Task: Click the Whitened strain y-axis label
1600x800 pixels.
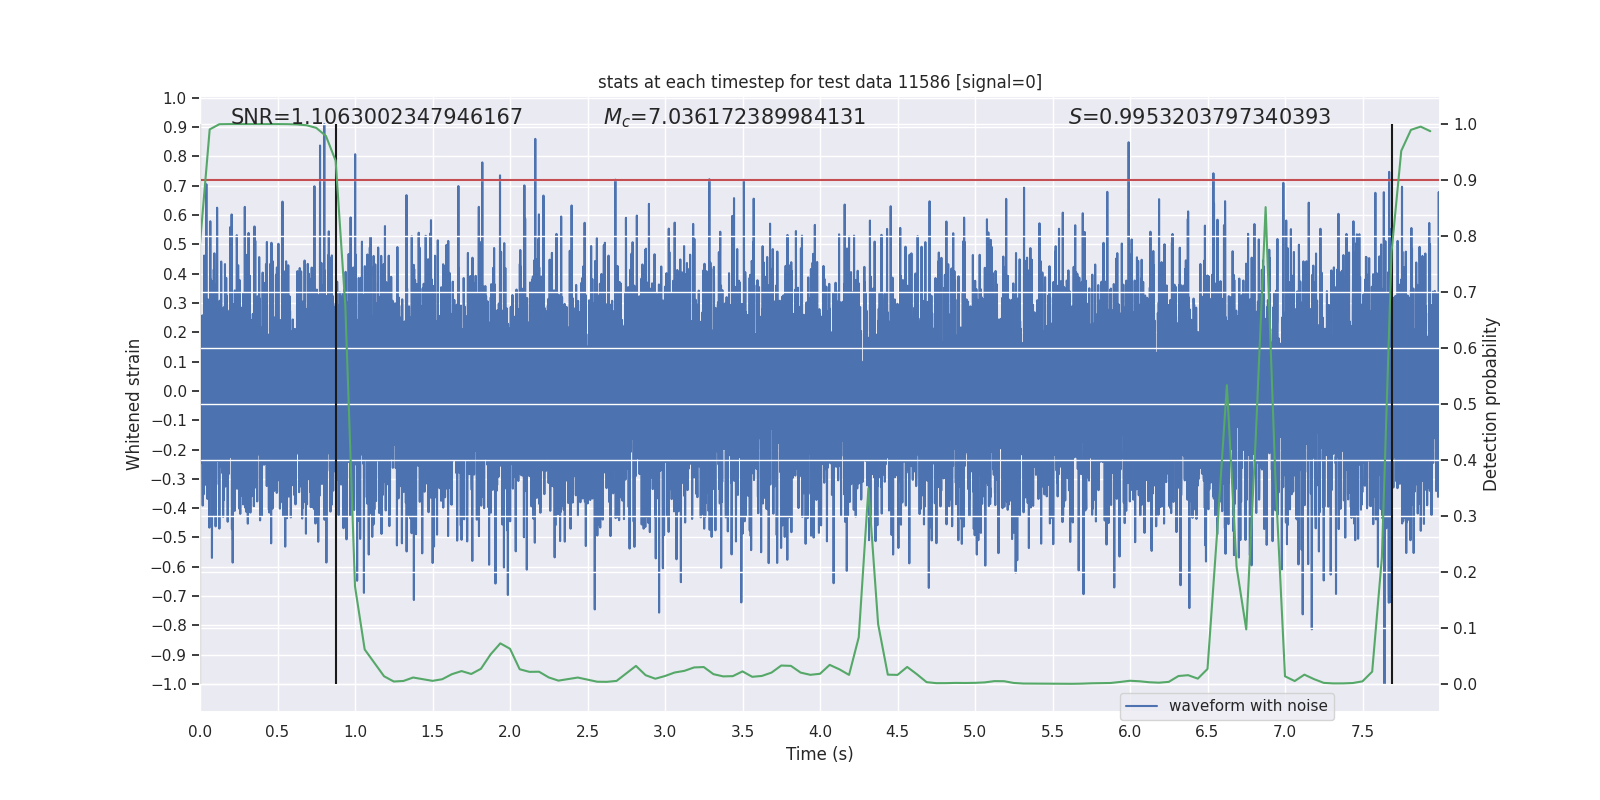Action: coord(133,404)
